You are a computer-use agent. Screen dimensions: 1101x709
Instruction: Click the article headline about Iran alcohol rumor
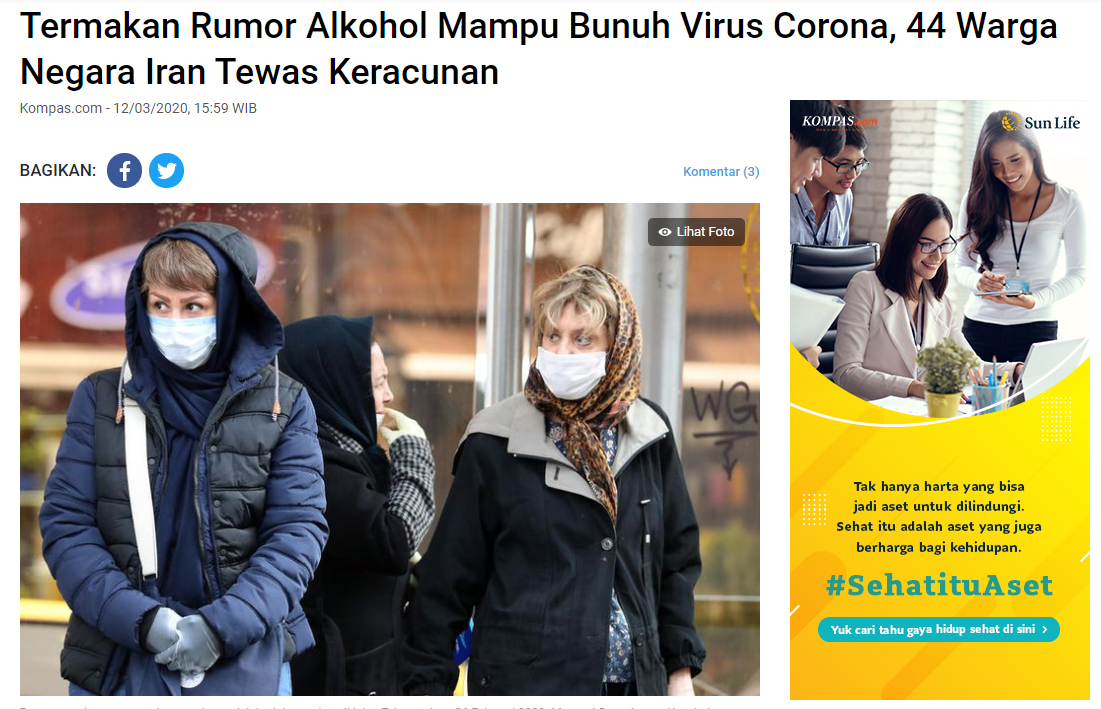coord(539,48)
